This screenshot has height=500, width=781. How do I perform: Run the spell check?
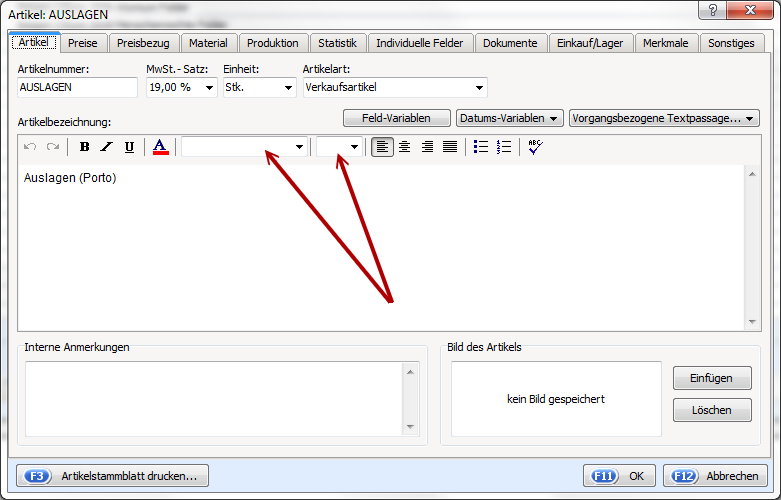[x=535, y=146]
